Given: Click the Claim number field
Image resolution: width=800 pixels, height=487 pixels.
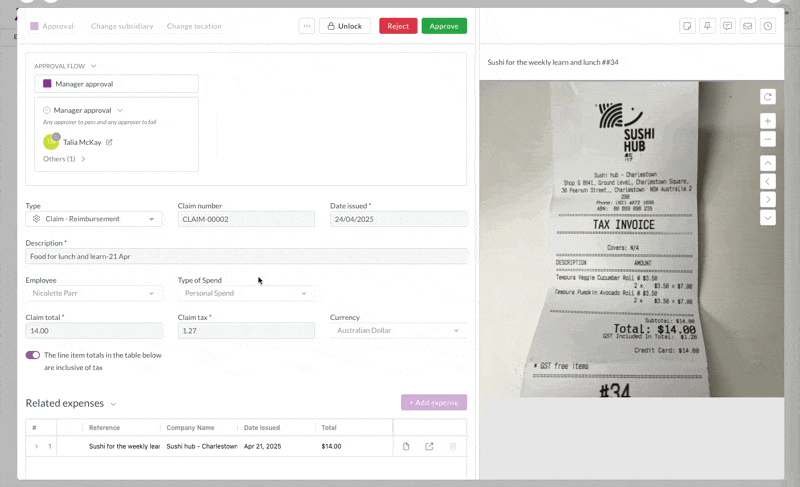Looking at the screenshot, I should tap(246, 219).
